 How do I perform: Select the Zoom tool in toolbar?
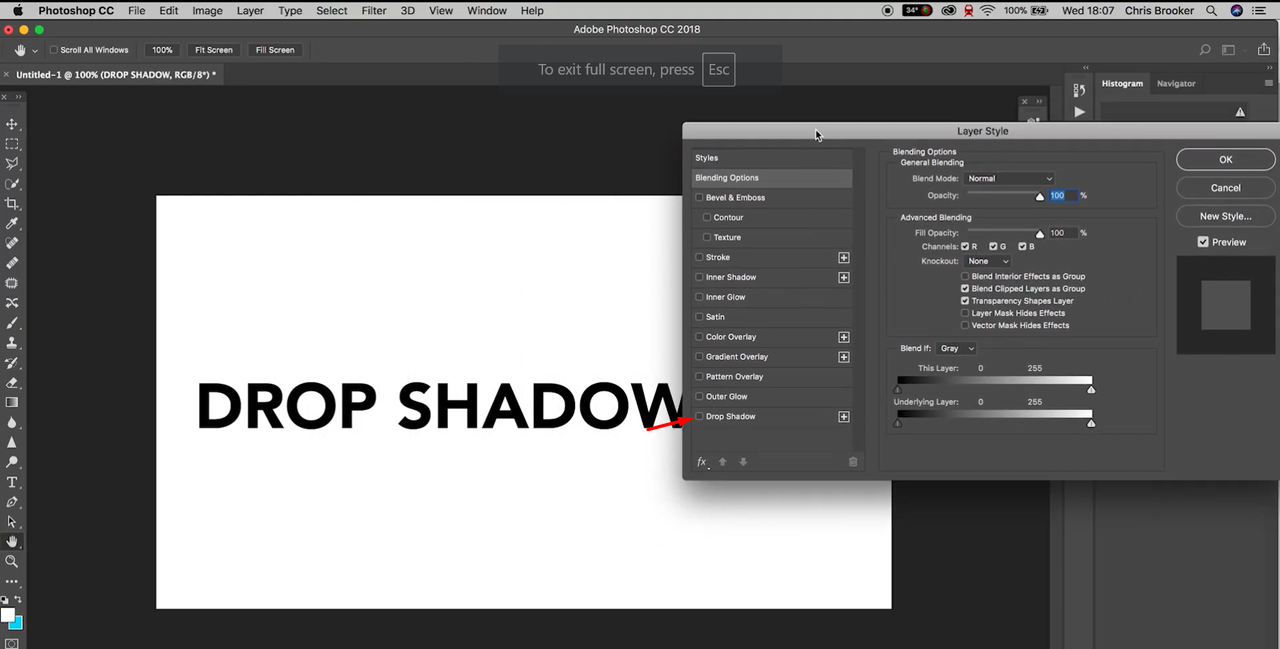pos(12,562)
